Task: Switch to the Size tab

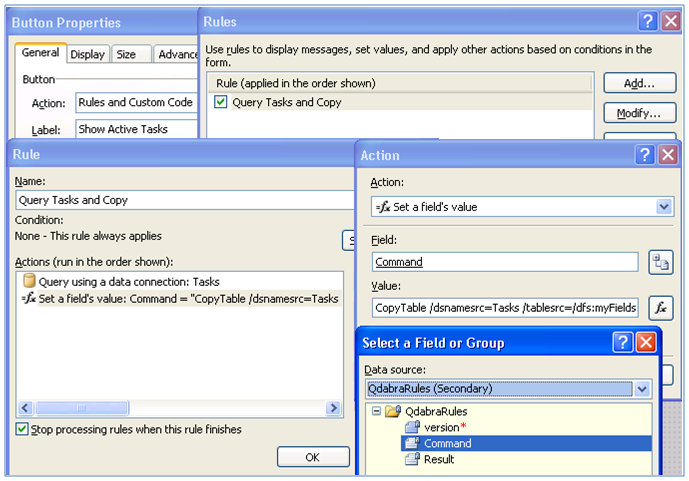Action: coord(125,54)
